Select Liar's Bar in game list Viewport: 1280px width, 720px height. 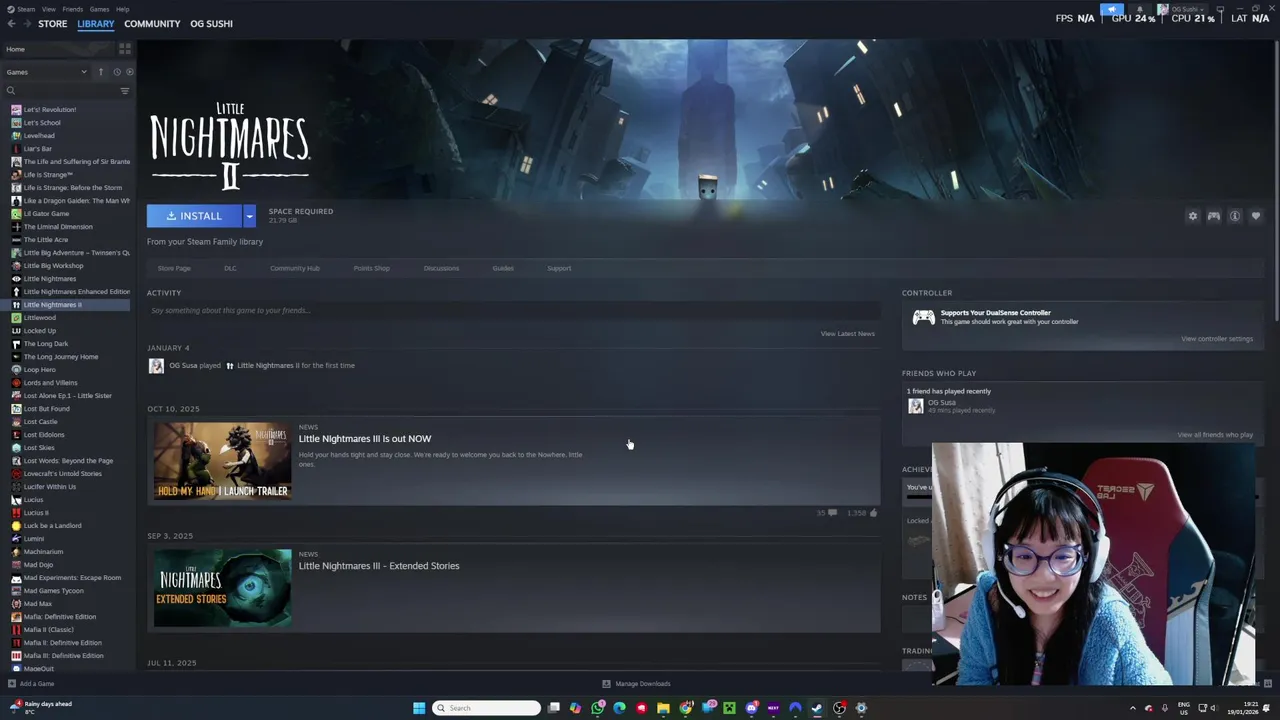tap(38, 149)
